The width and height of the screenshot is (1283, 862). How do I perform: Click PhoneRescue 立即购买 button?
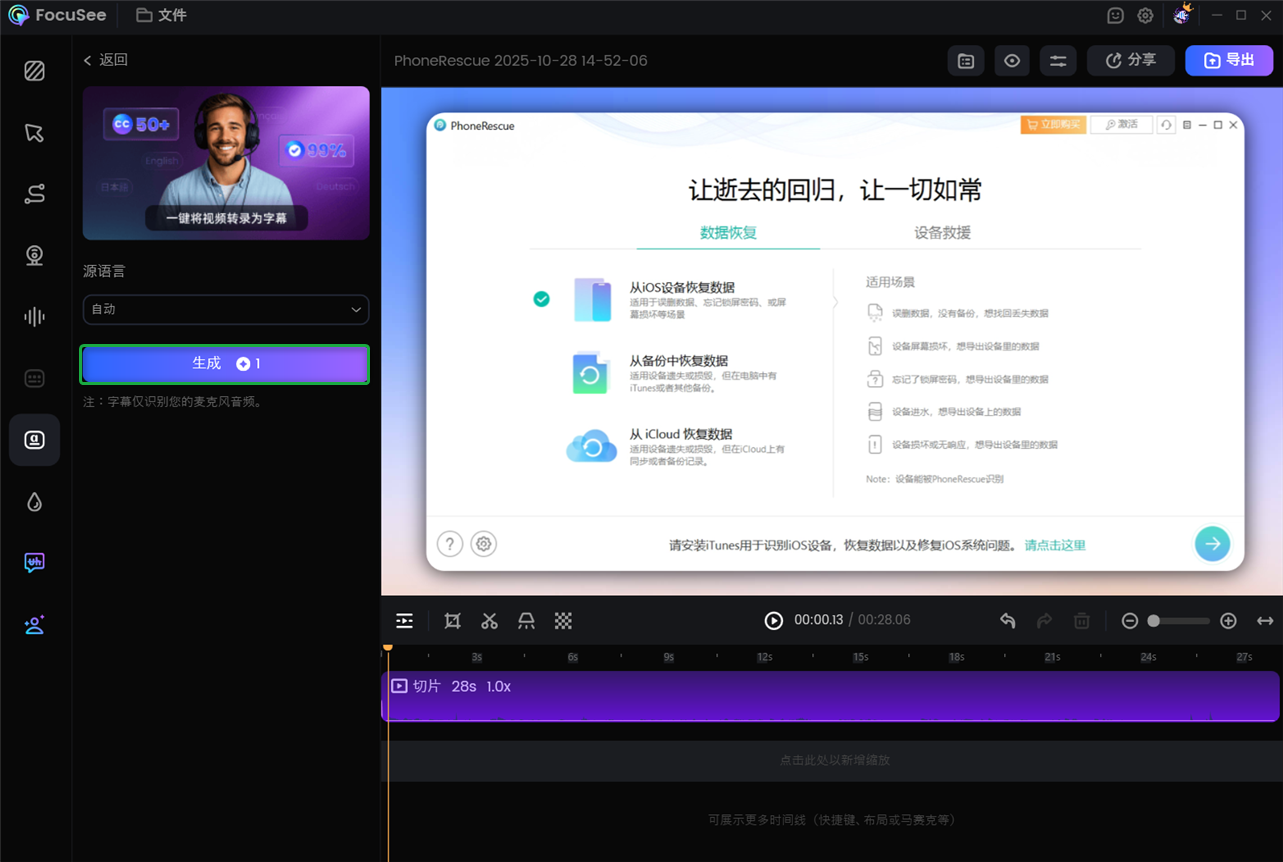1053,125
